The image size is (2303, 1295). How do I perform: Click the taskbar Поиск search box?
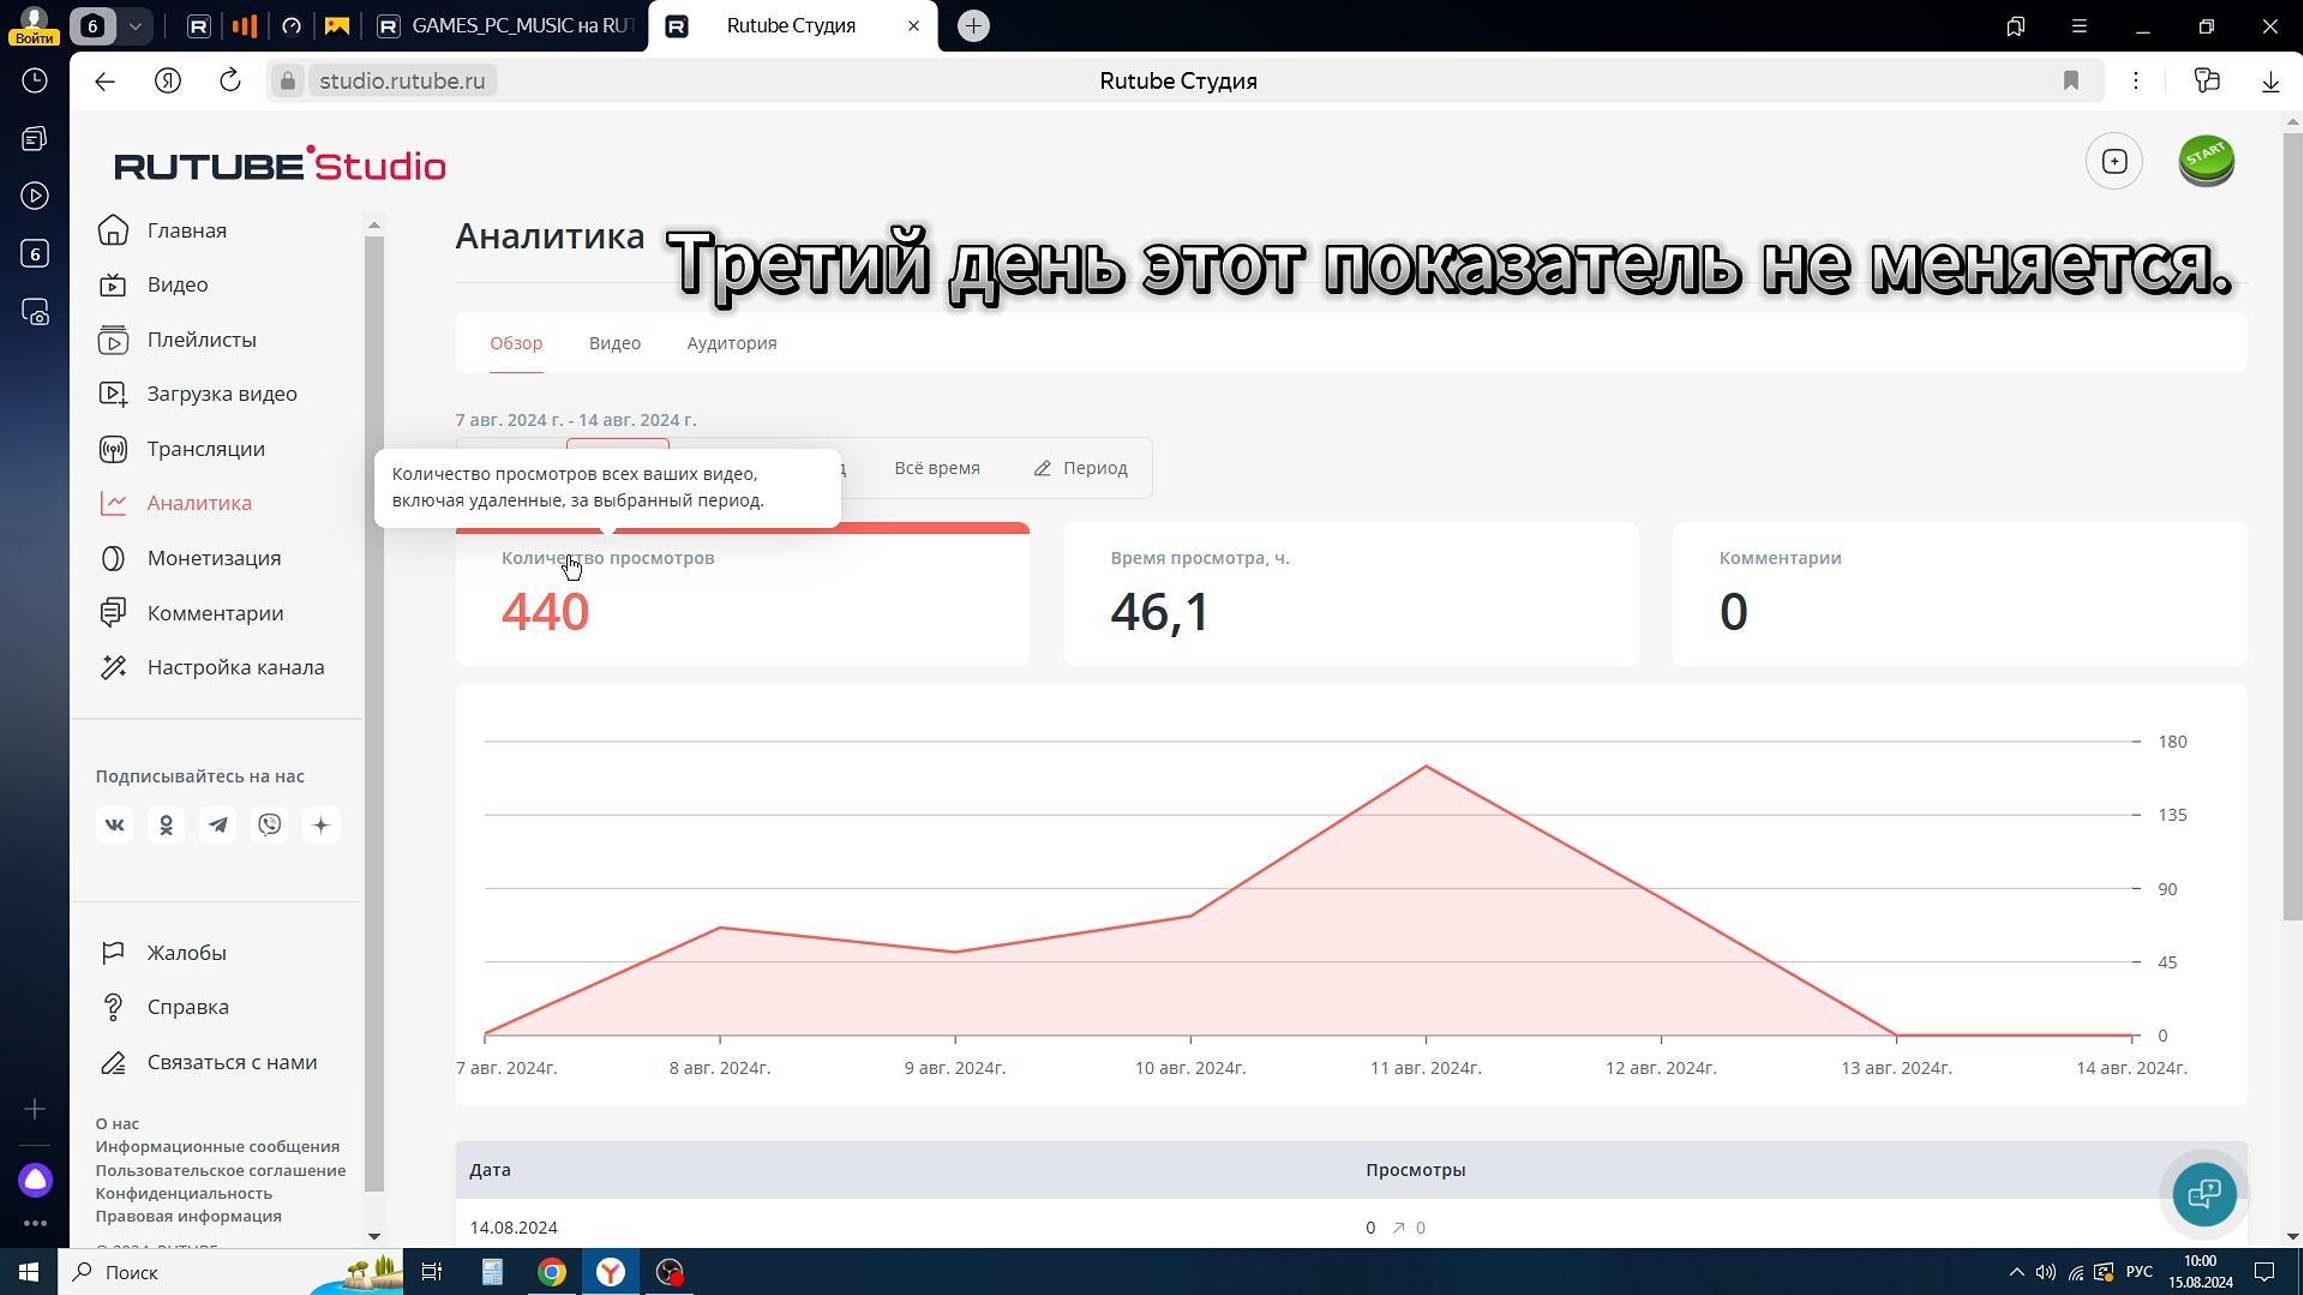coord(230,1272)
